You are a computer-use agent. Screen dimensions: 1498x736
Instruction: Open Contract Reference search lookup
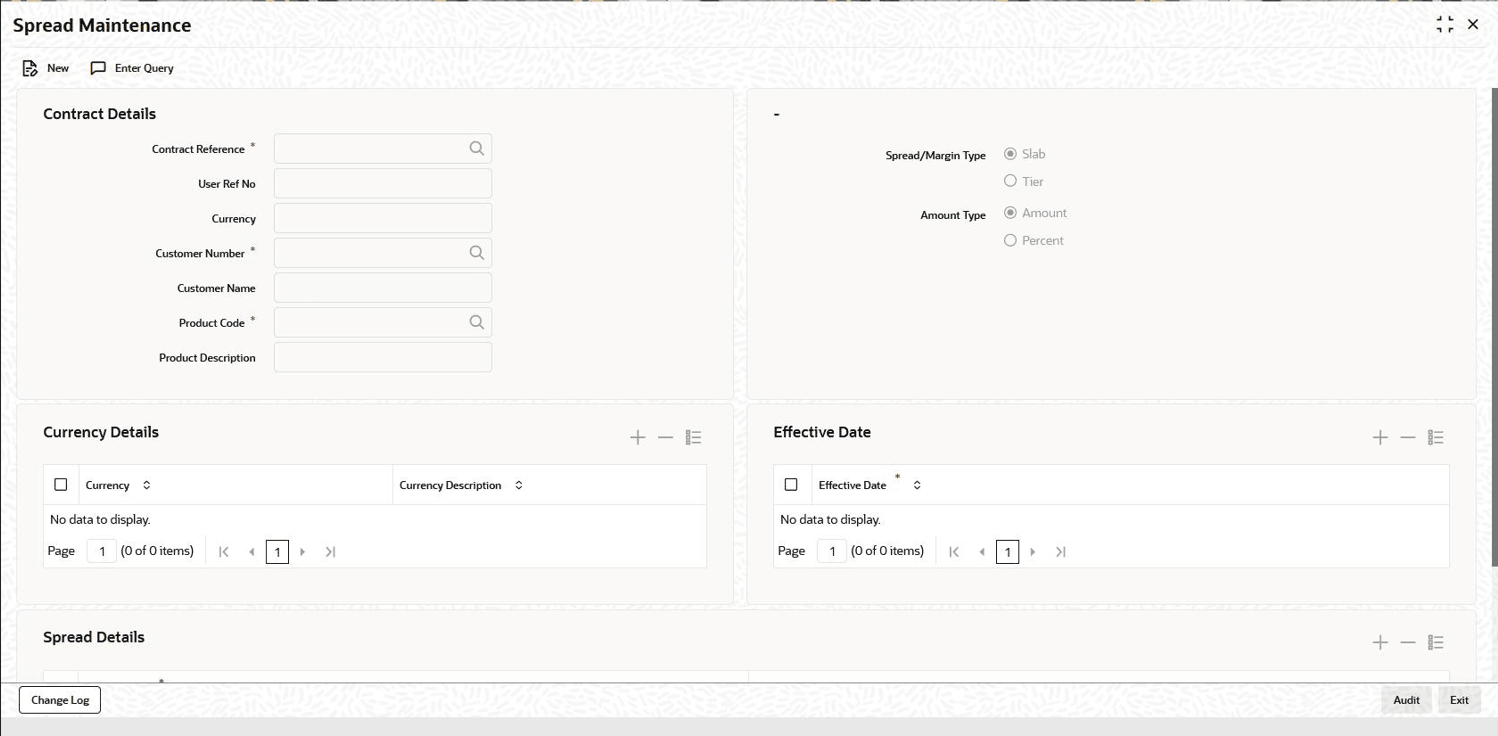[x=477, y=149]
